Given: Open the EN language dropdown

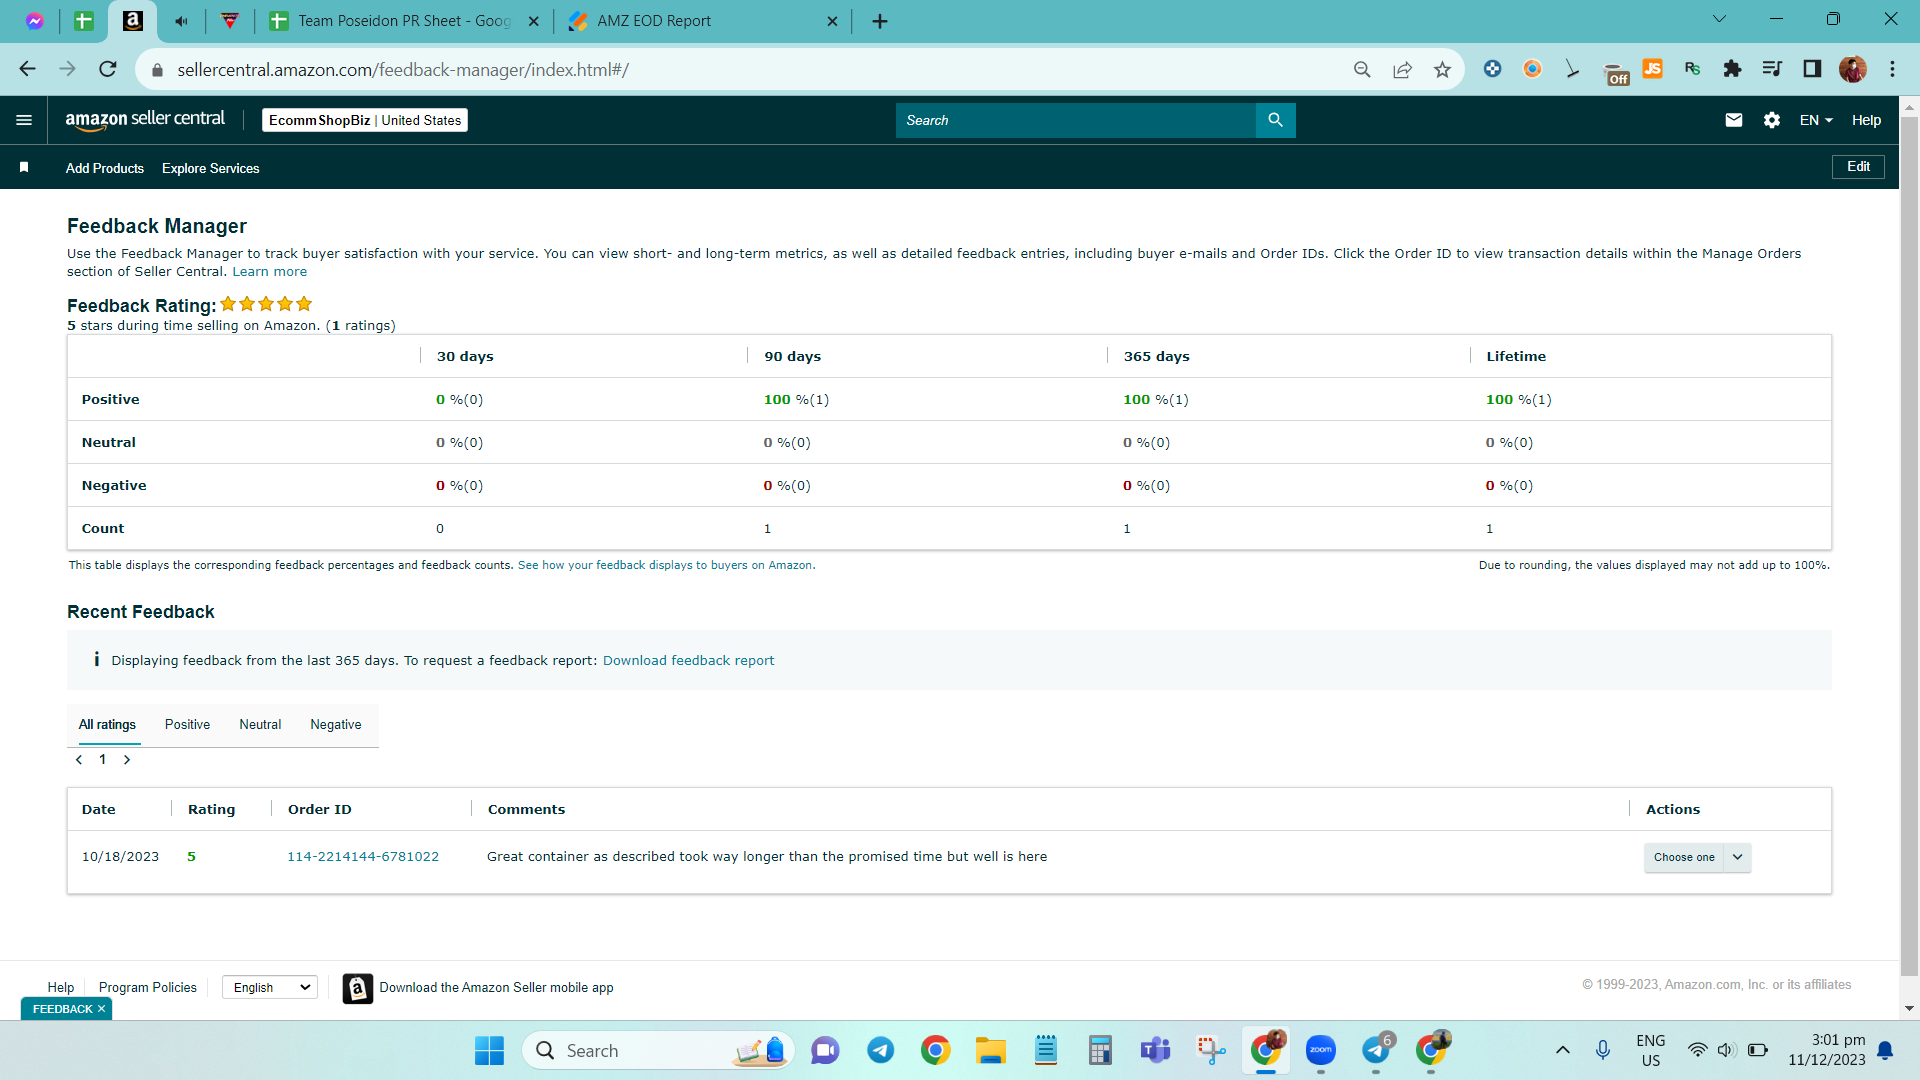Looking at the screenshot, I should (1816, 120).
